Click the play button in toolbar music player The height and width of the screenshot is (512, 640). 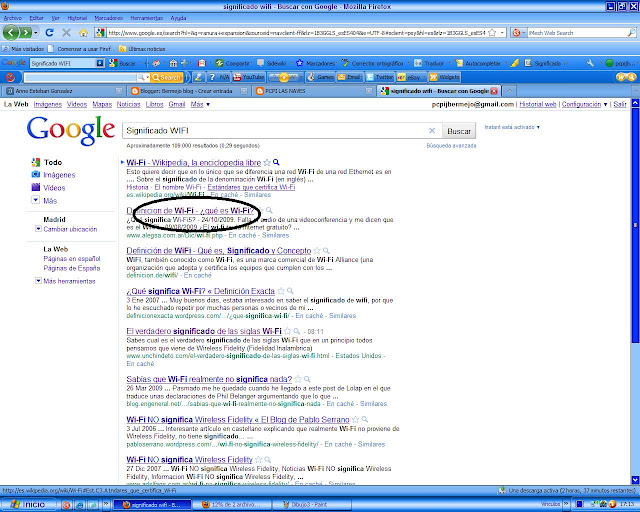[284, 77]
